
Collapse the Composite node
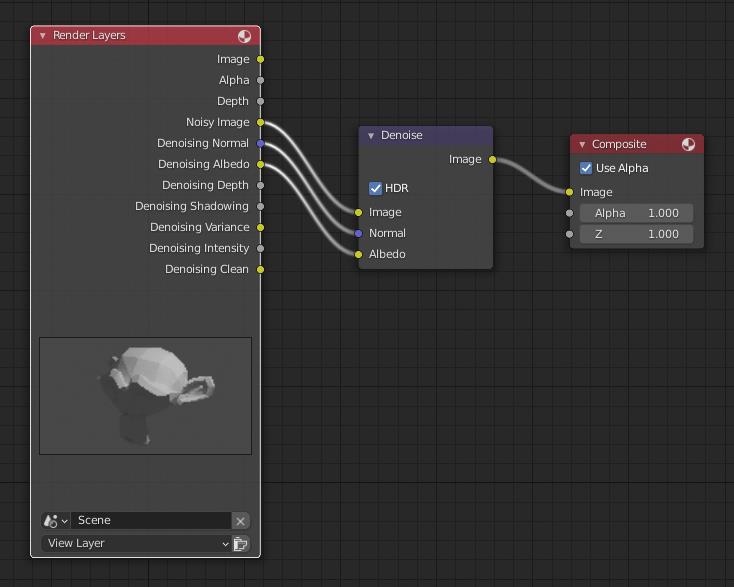(x=582, y=145)
